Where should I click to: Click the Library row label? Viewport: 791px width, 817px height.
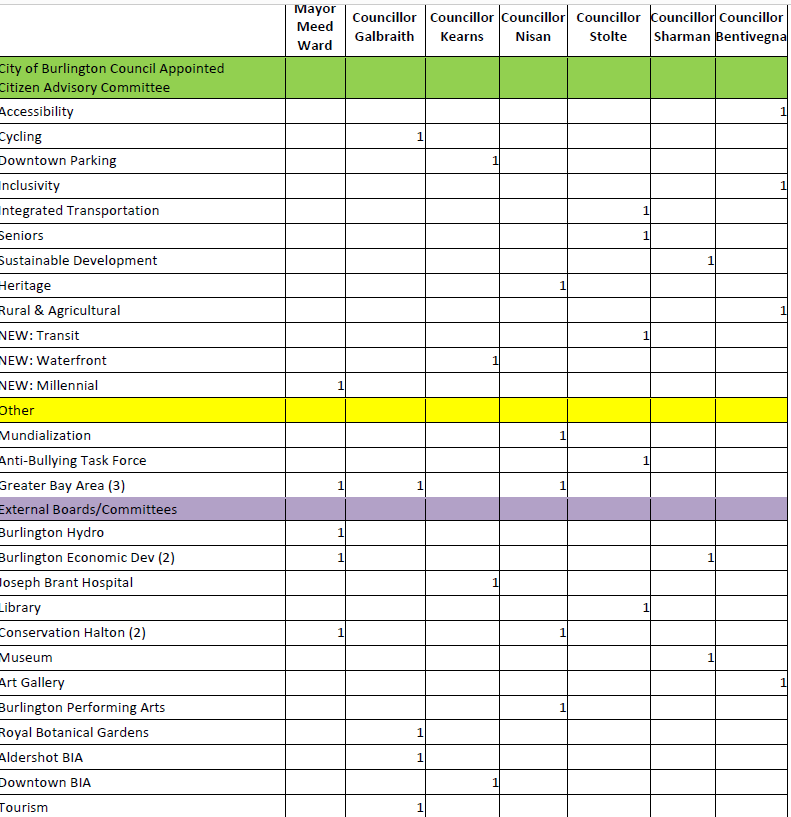[x=20, y=608]
